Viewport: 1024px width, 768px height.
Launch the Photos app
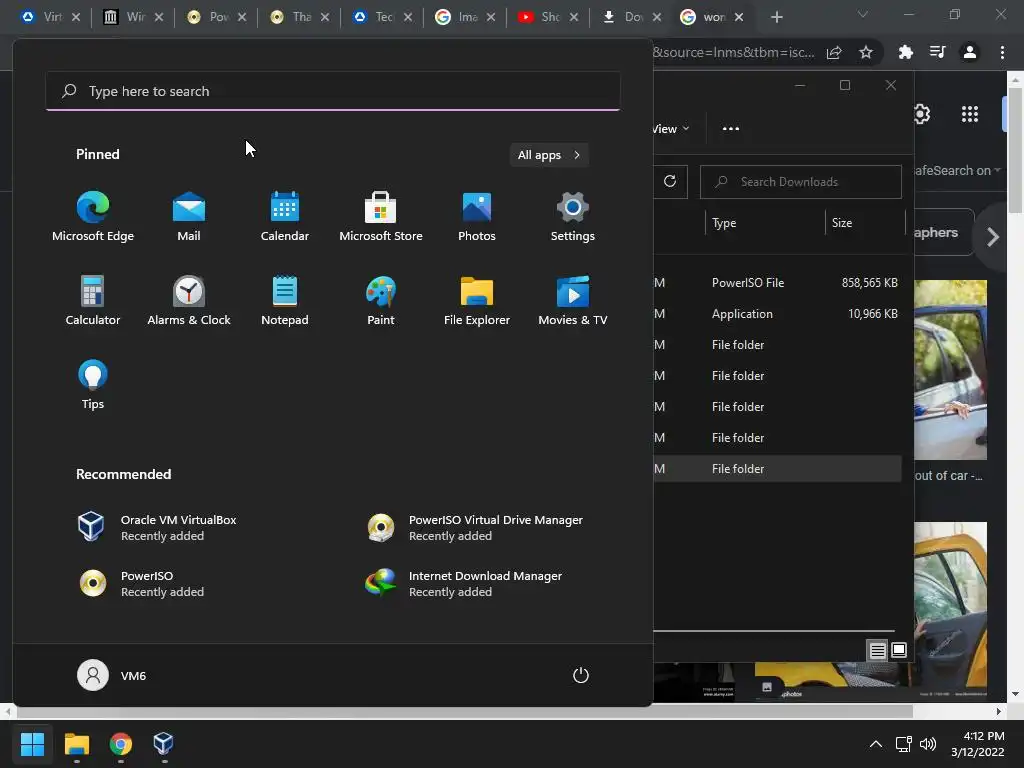coord(477,217)
